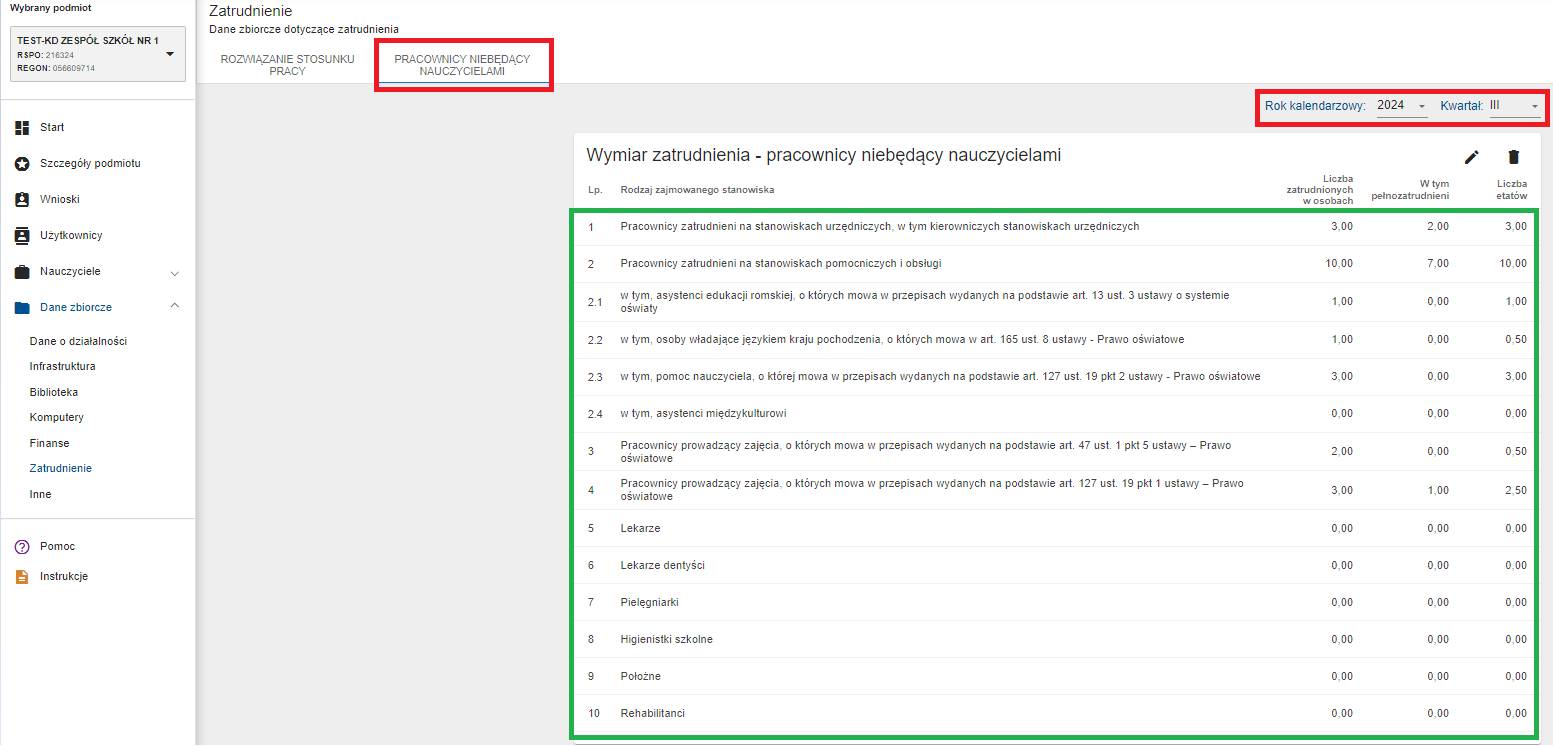Open the Komputery sidebar item
The width and height of the screenshot is (1553, 746).
tap(56, 418)
